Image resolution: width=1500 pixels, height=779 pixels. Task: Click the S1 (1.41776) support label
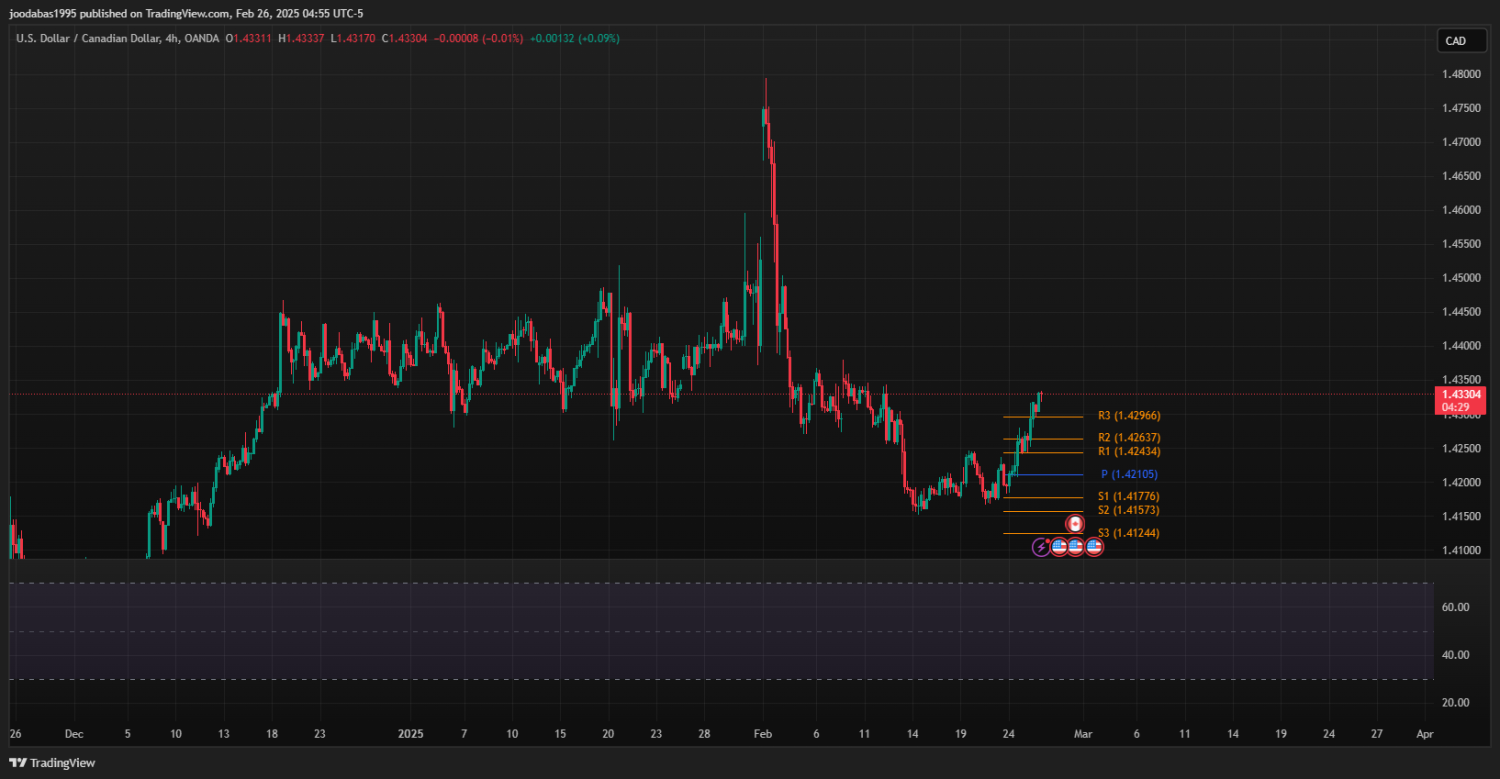1128,497
